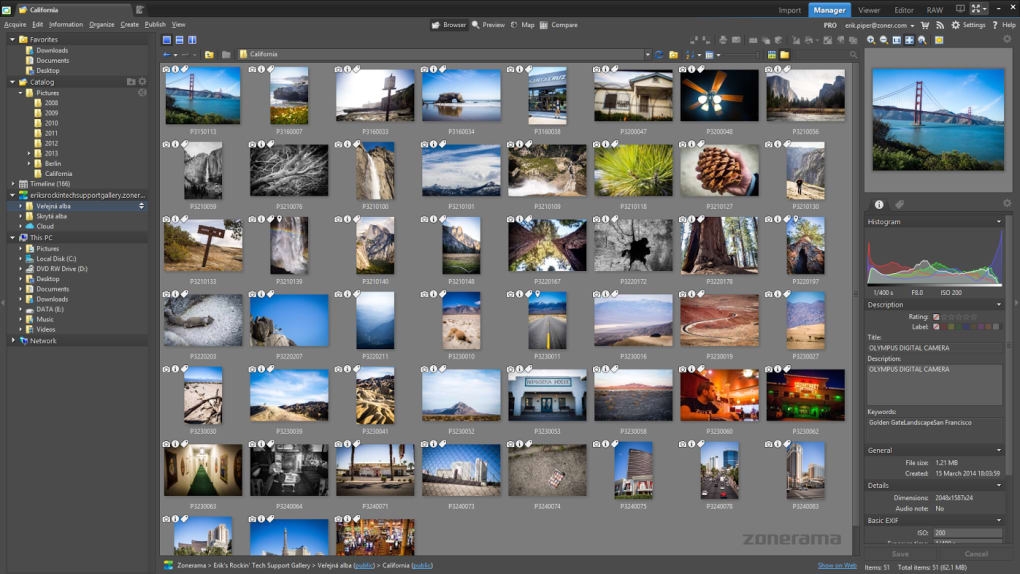Click the Show on Web link

coord(837,566)
